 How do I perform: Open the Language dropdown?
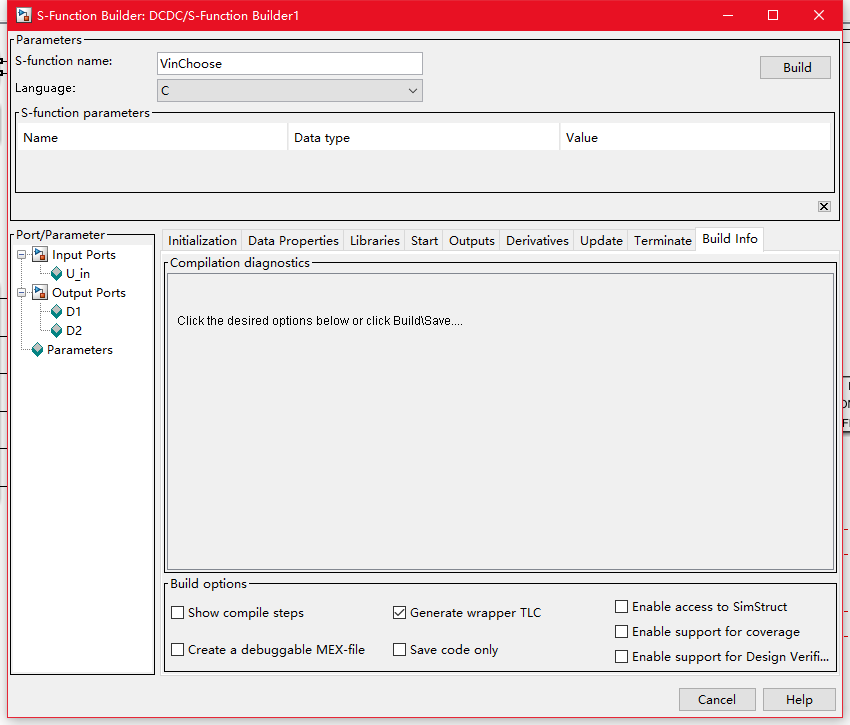pyautogui.click(x=289, y=91)
